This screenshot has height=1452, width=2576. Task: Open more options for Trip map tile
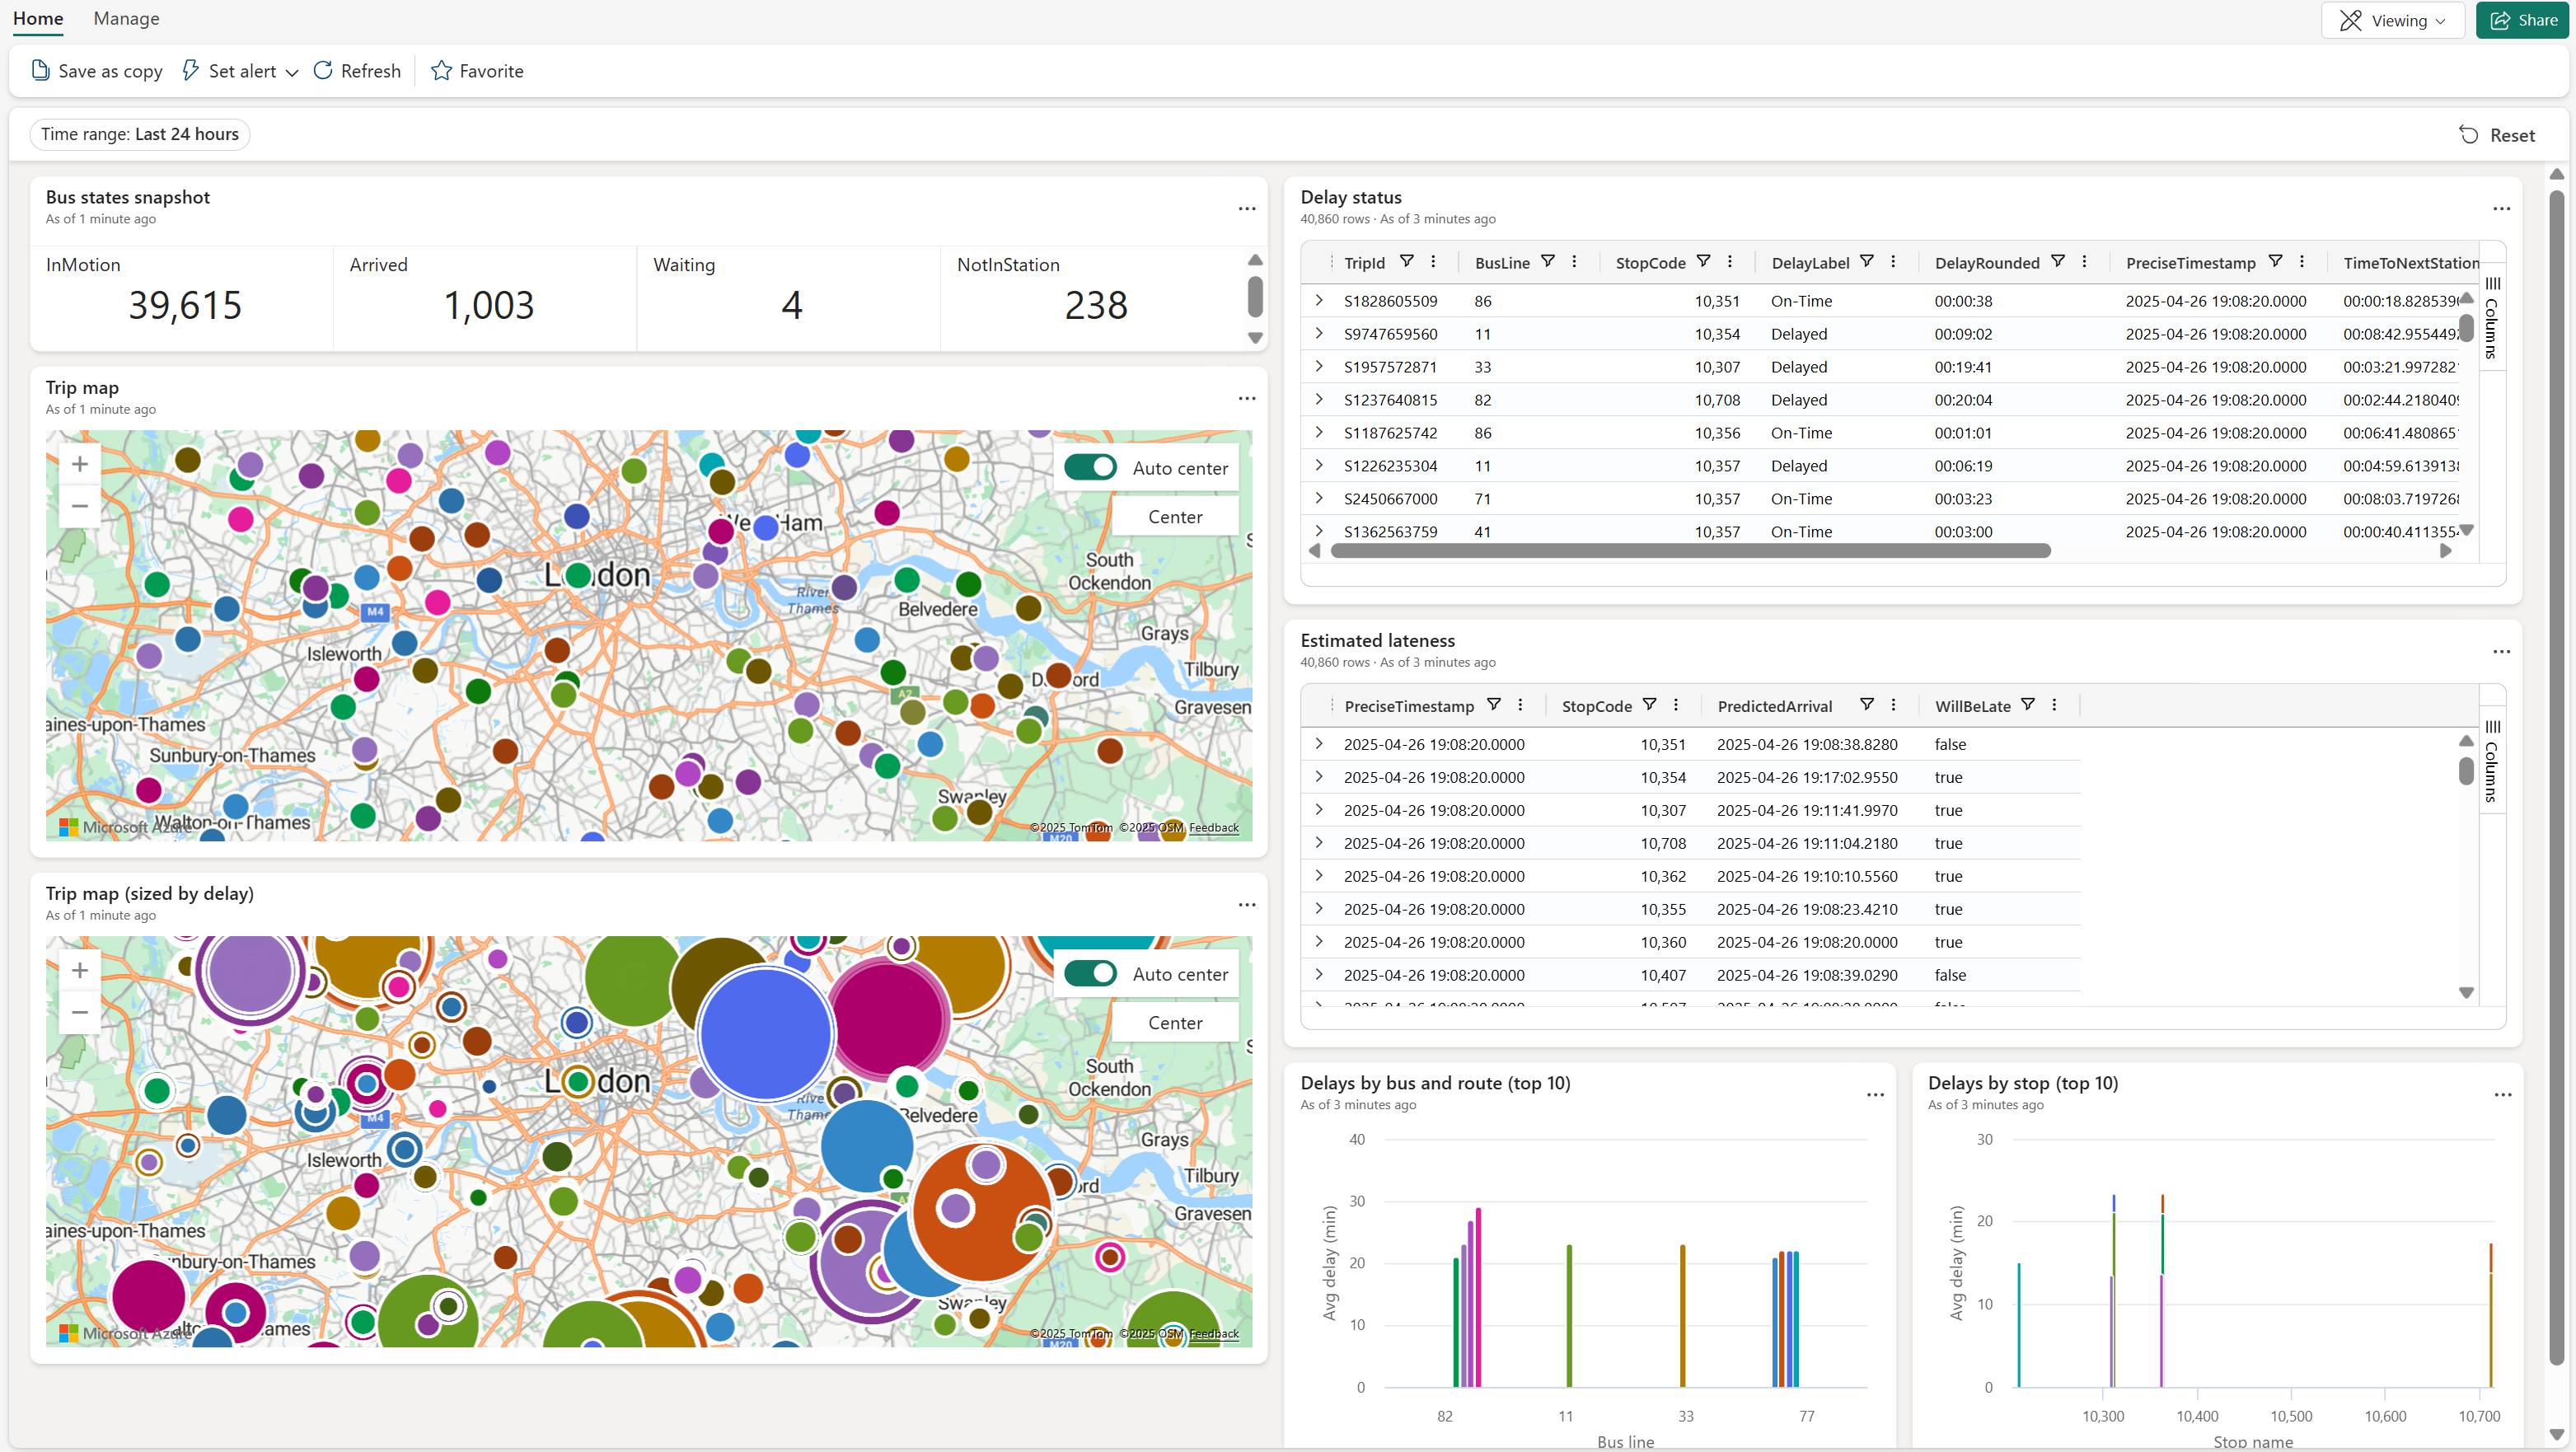point(1246,399)
